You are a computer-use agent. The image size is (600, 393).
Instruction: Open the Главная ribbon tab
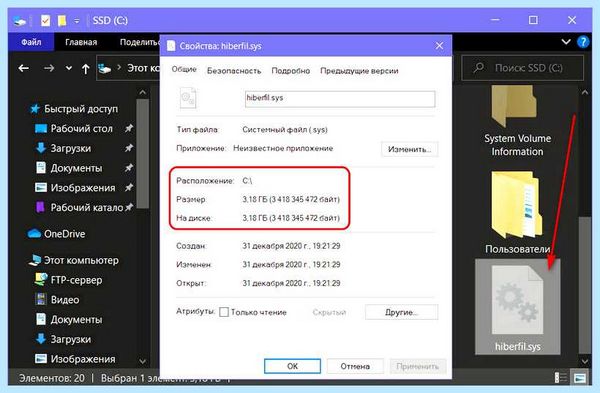pos(81,42)
